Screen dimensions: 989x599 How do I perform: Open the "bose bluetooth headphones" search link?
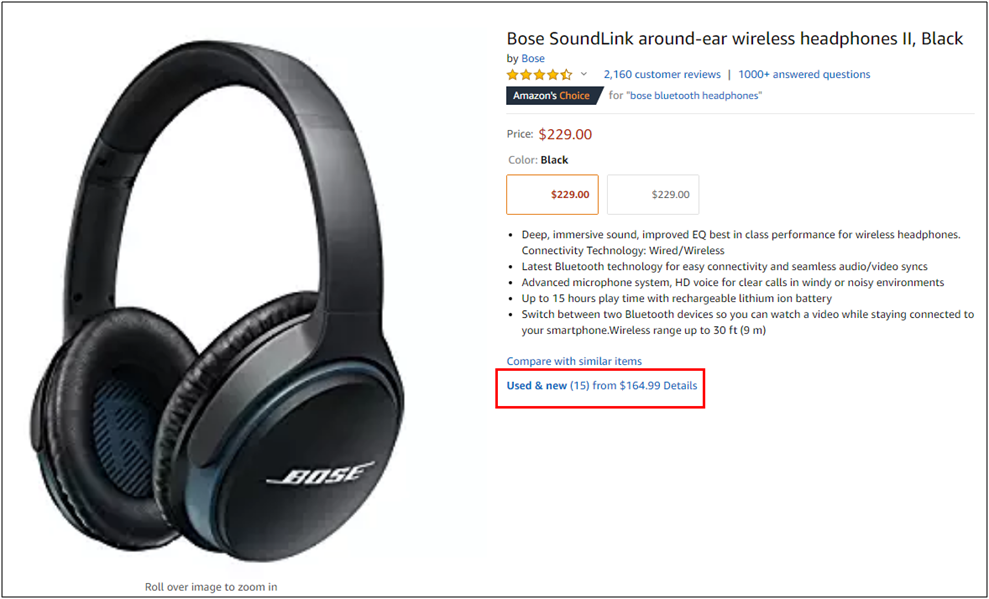[694, 96]
